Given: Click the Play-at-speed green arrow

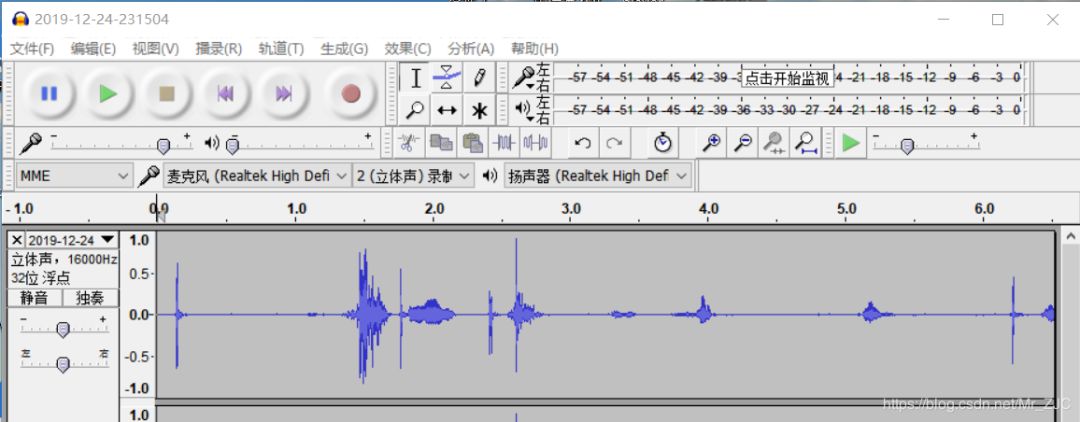Looking at the screenshot, I should tap(851, 143).
